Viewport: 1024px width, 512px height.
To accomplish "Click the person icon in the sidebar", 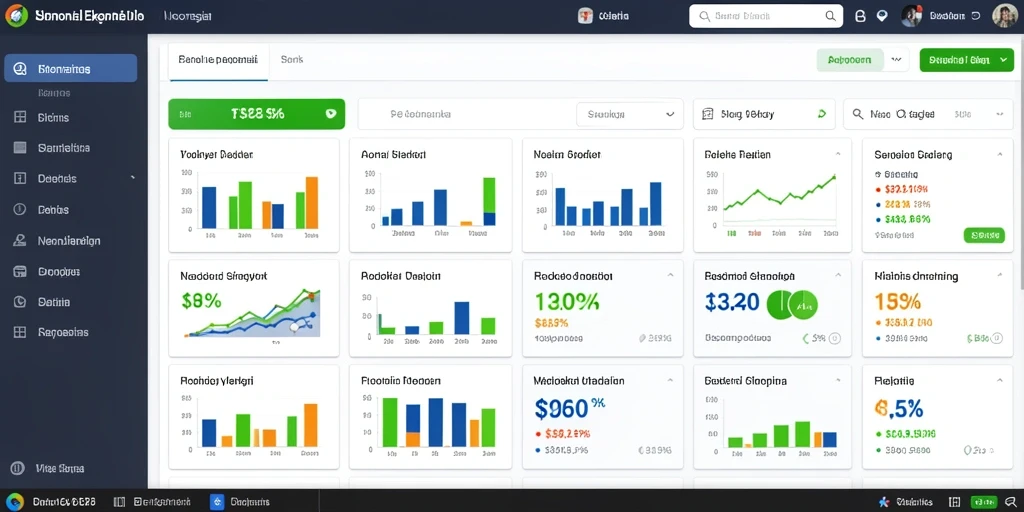I will click(x=20, y=240).
